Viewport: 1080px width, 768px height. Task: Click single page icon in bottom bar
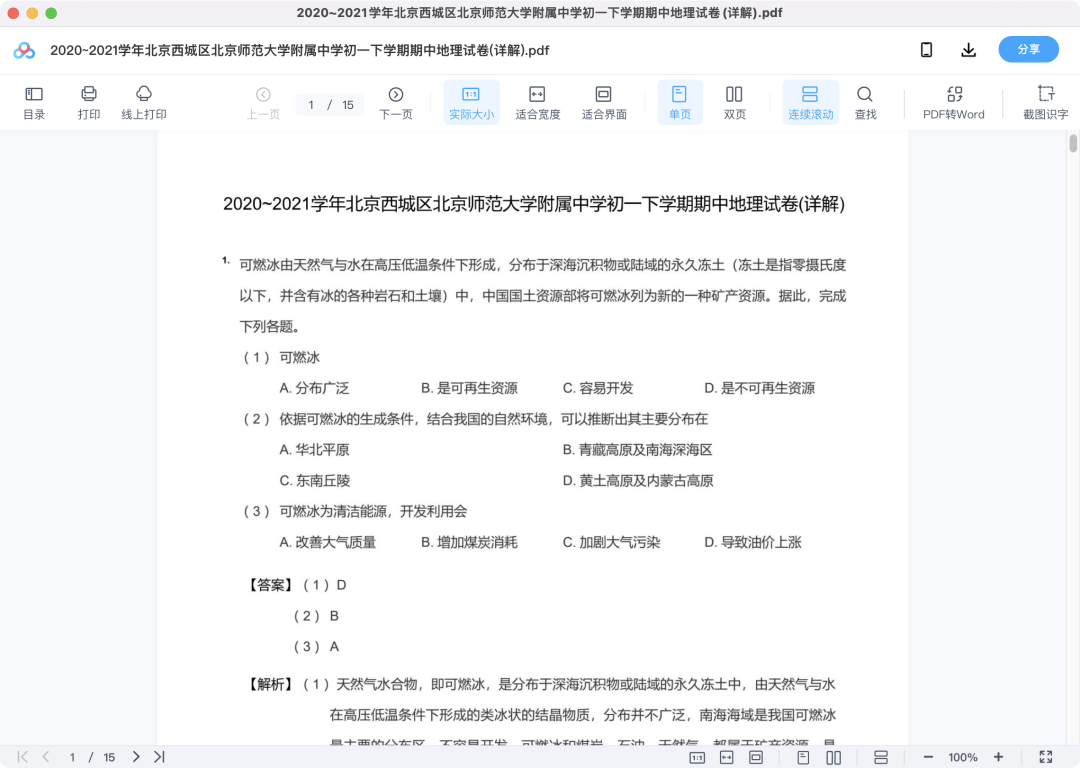803,757
